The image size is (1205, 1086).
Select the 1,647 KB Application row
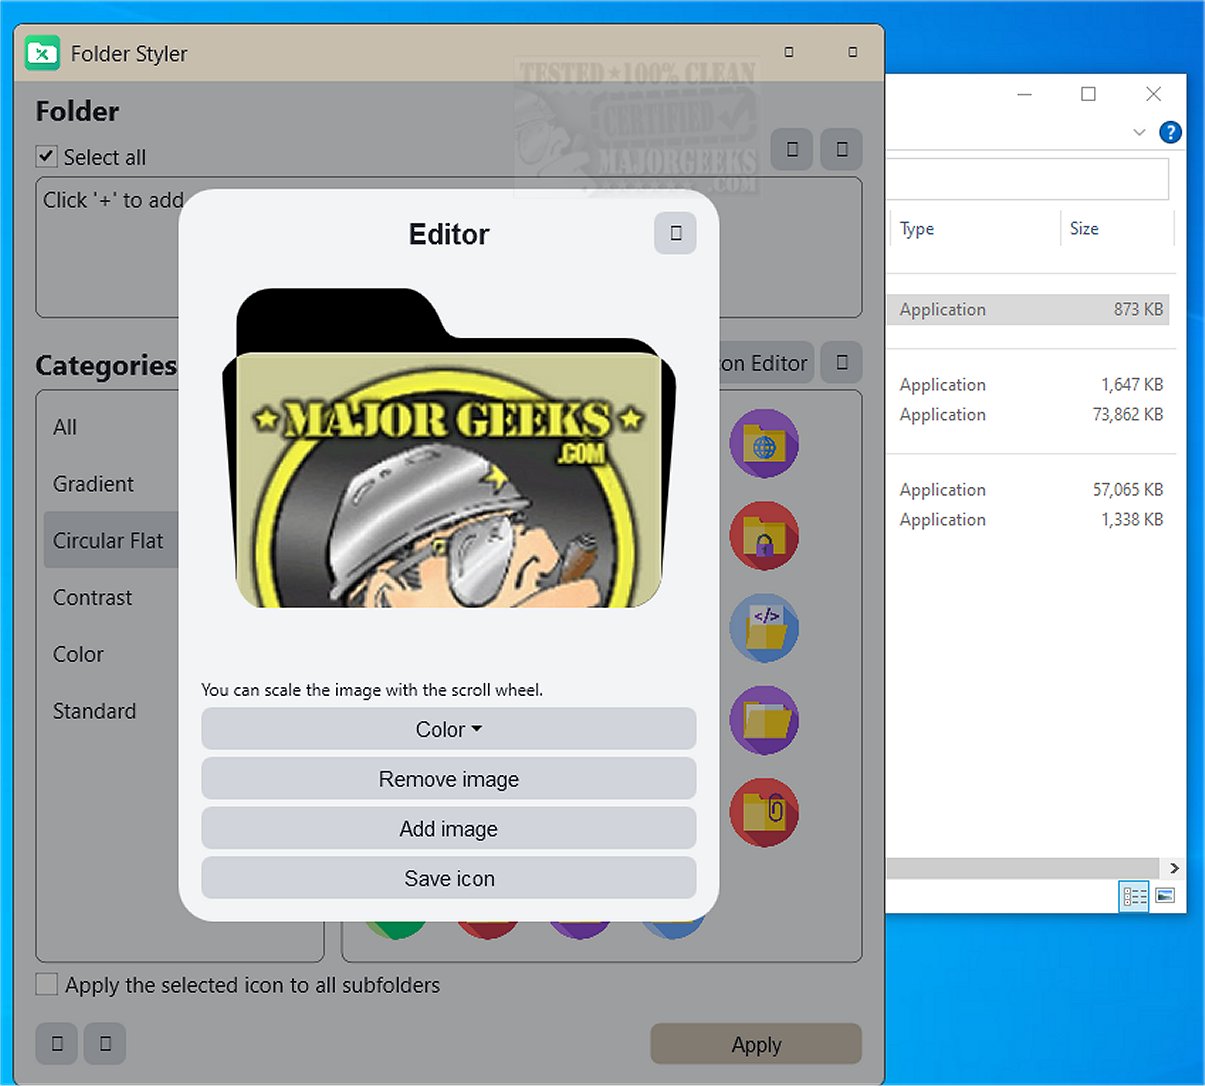point(1028,384)
